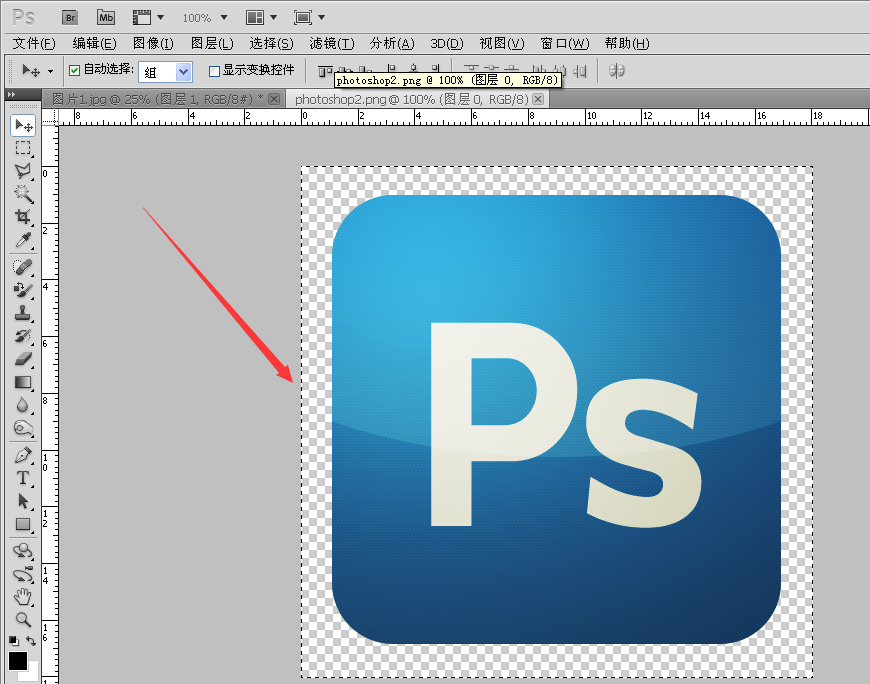
Task: Click Distribute Right Edges icon
Action: click(580, 71)
